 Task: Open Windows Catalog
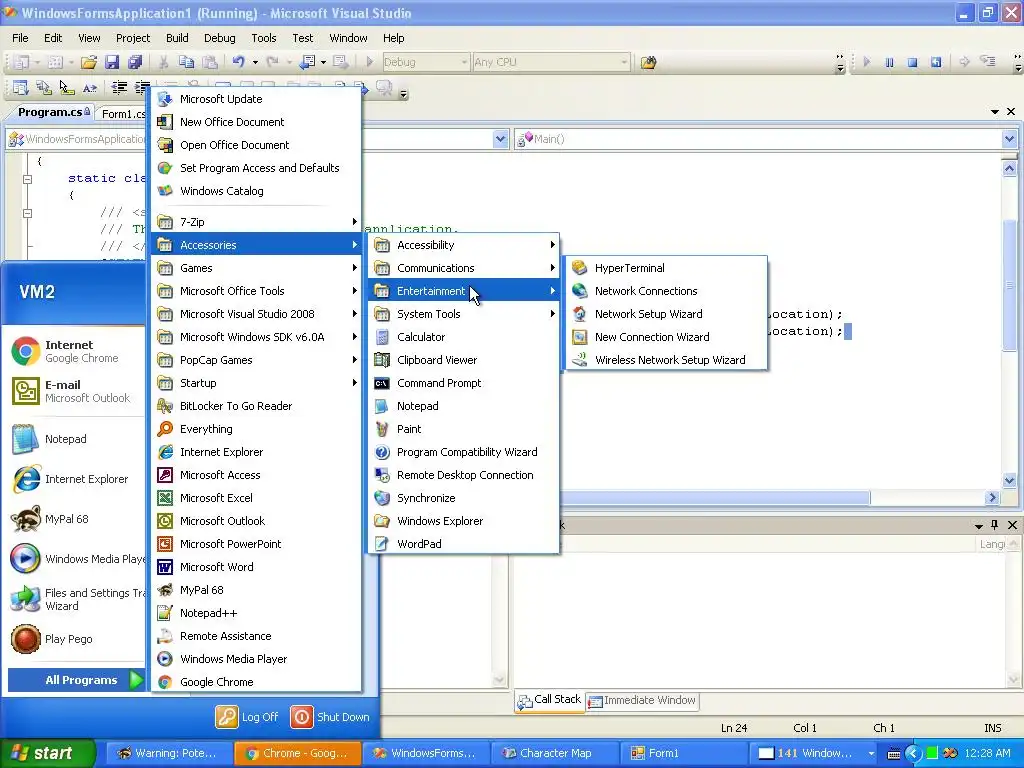click(257, 191)
